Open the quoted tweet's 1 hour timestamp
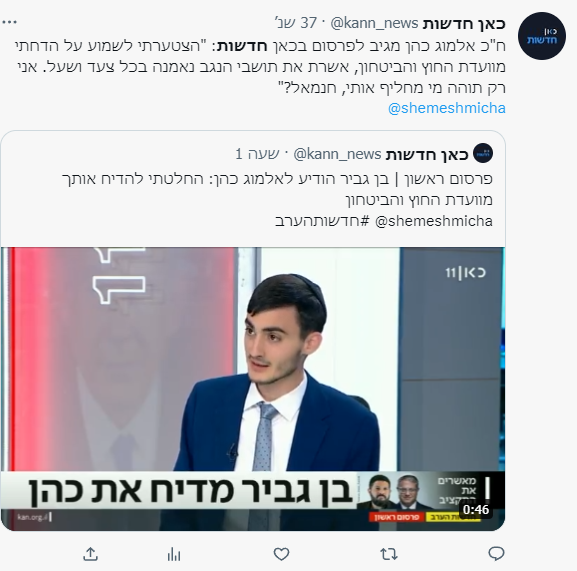The width and height of the screenshot is (577, 571). tap(257, 154)
